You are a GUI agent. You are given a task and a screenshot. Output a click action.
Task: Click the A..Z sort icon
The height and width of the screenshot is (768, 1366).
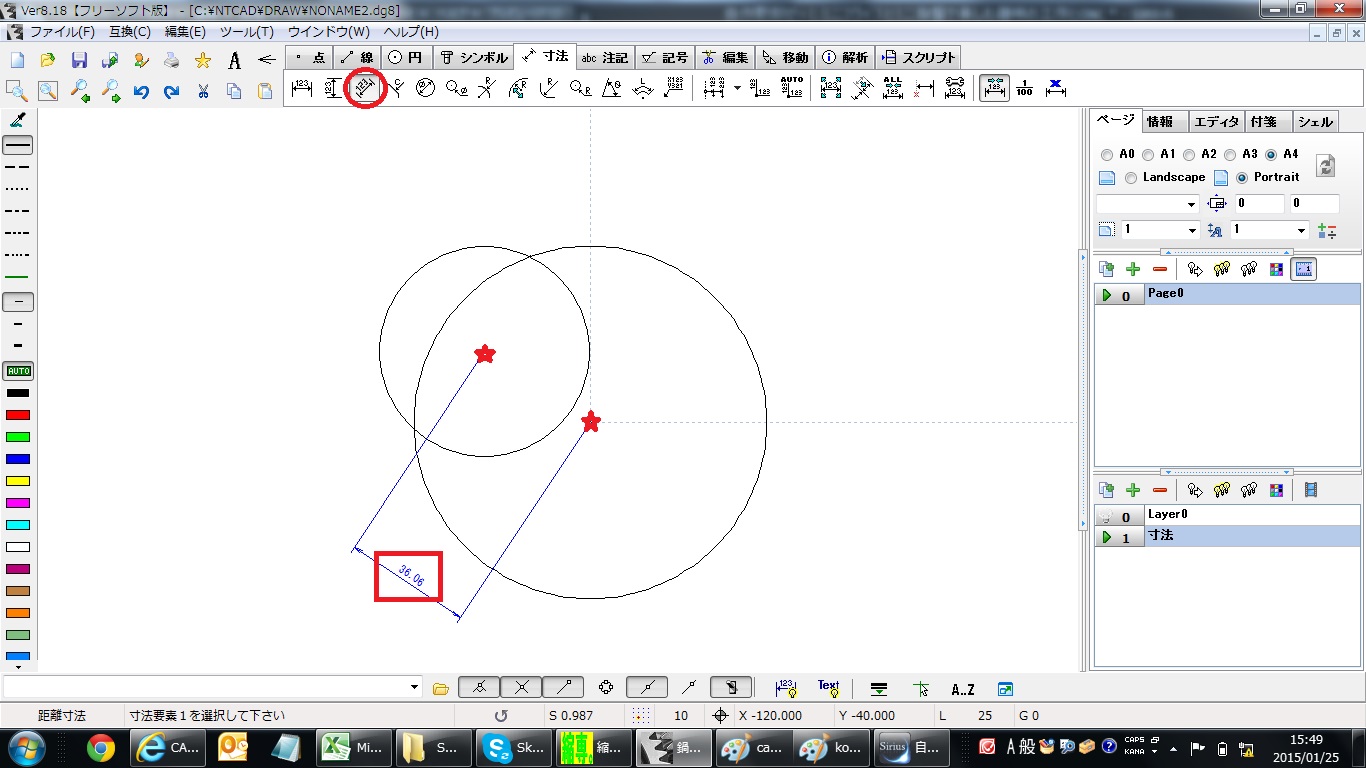pyautogui.click(x=962, y=689)
